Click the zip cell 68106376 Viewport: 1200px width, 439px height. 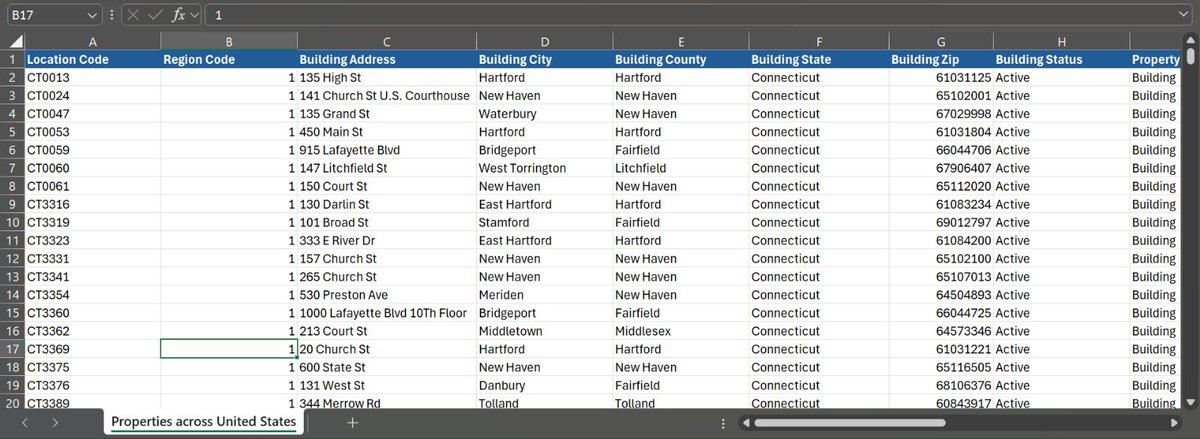941,385
